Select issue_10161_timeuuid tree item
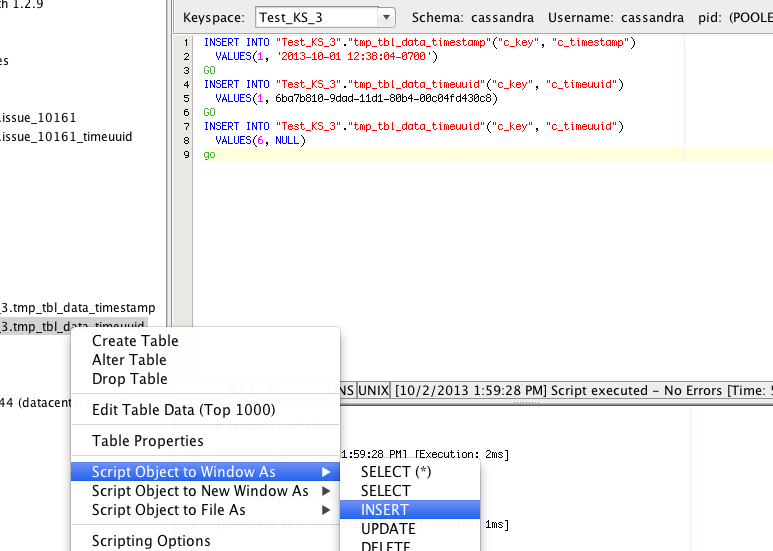 point(66,137)
